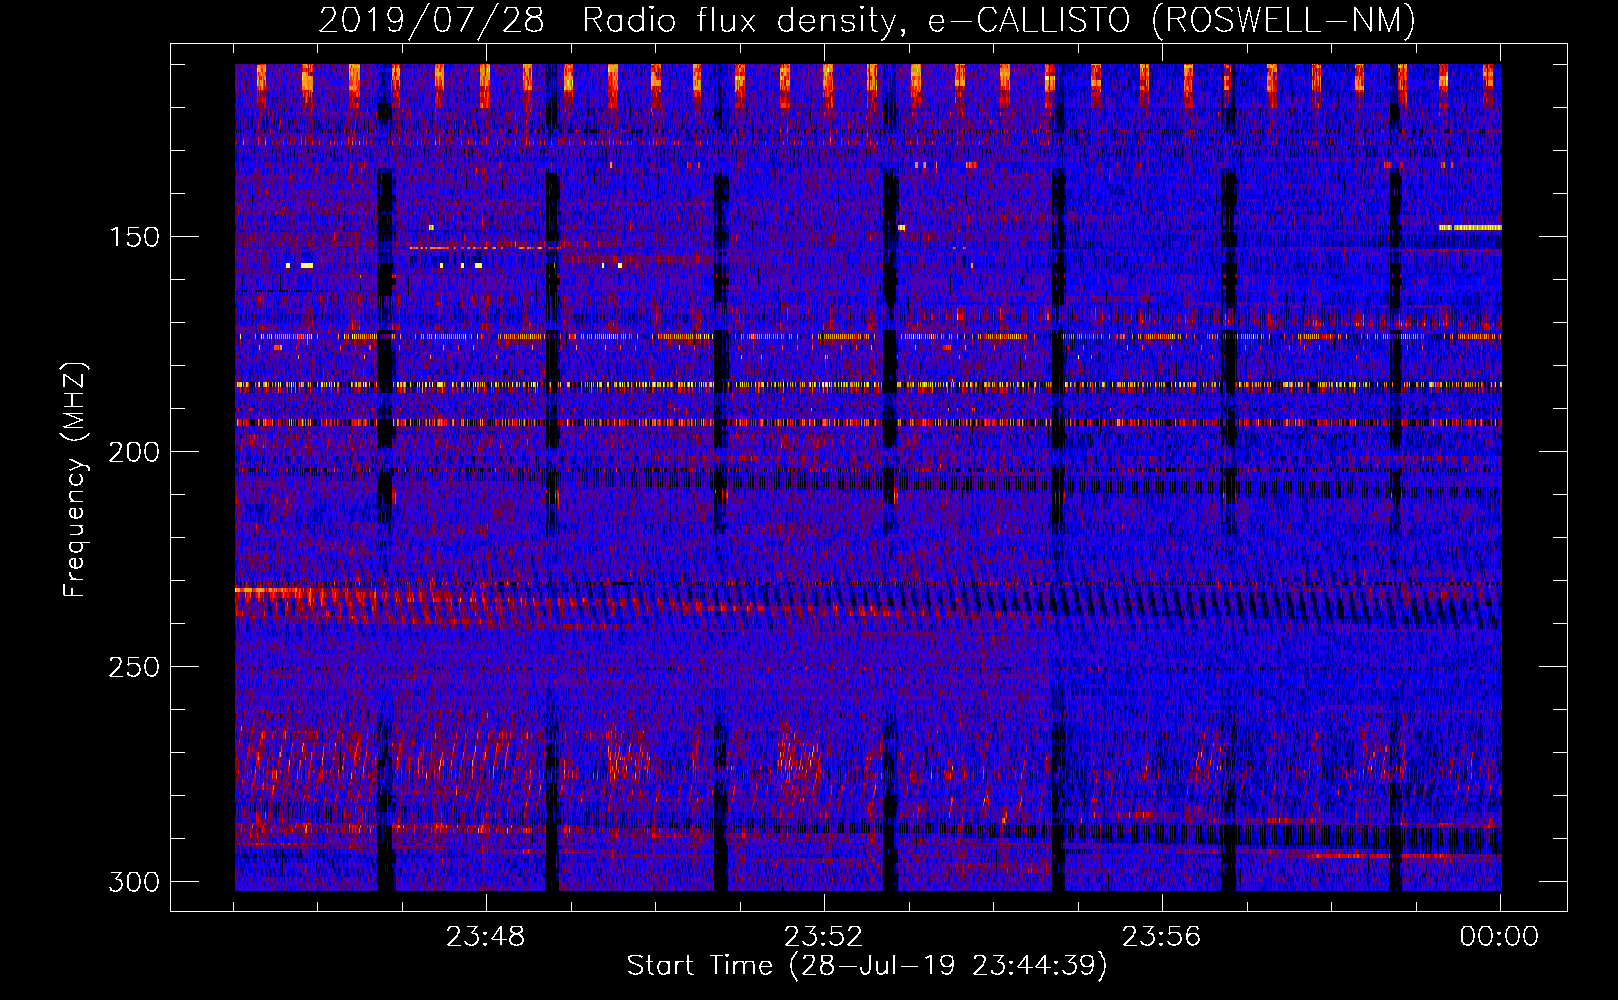The height and width of the screenshot is (1000, 1618).
Task: Click the 250 frequency axis label
Action: [x=134, y=667]
